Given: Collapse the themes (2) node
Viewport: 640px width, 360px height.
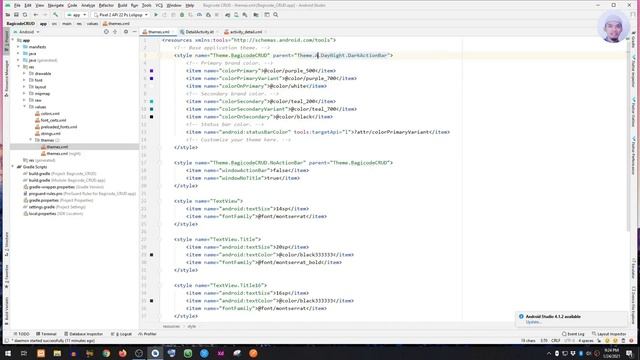Looking at the screenshot, I should pyautogui.click(x=31, y=140).
